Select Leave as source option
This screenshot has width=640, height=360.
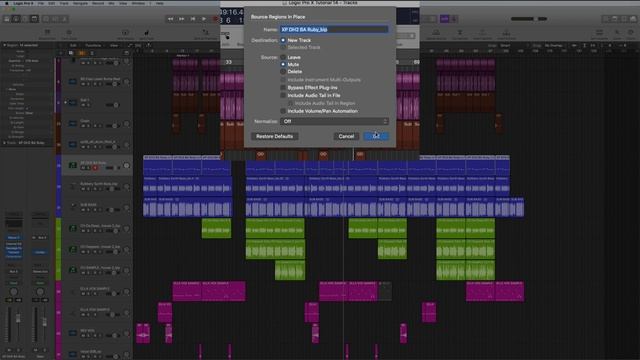tap(283, 57)
